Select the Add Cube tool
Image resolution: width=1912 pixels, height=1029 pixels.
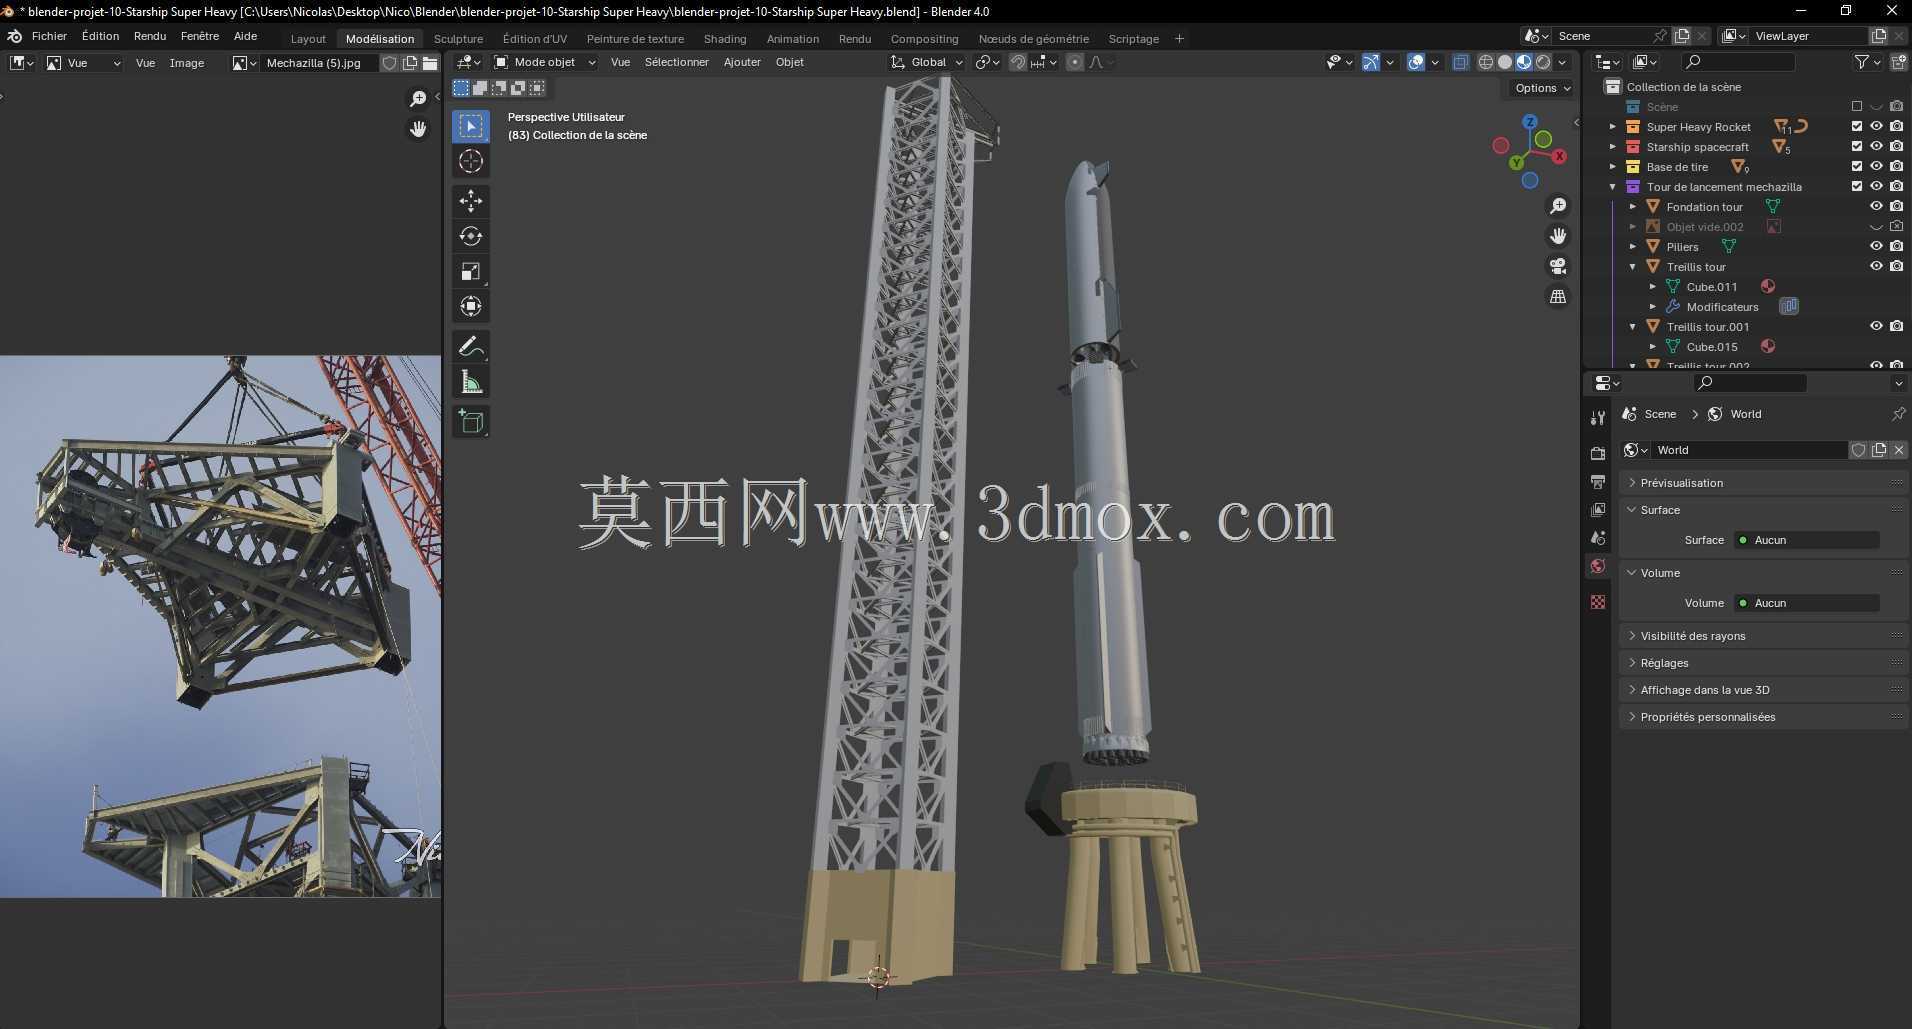coord(471,422)
